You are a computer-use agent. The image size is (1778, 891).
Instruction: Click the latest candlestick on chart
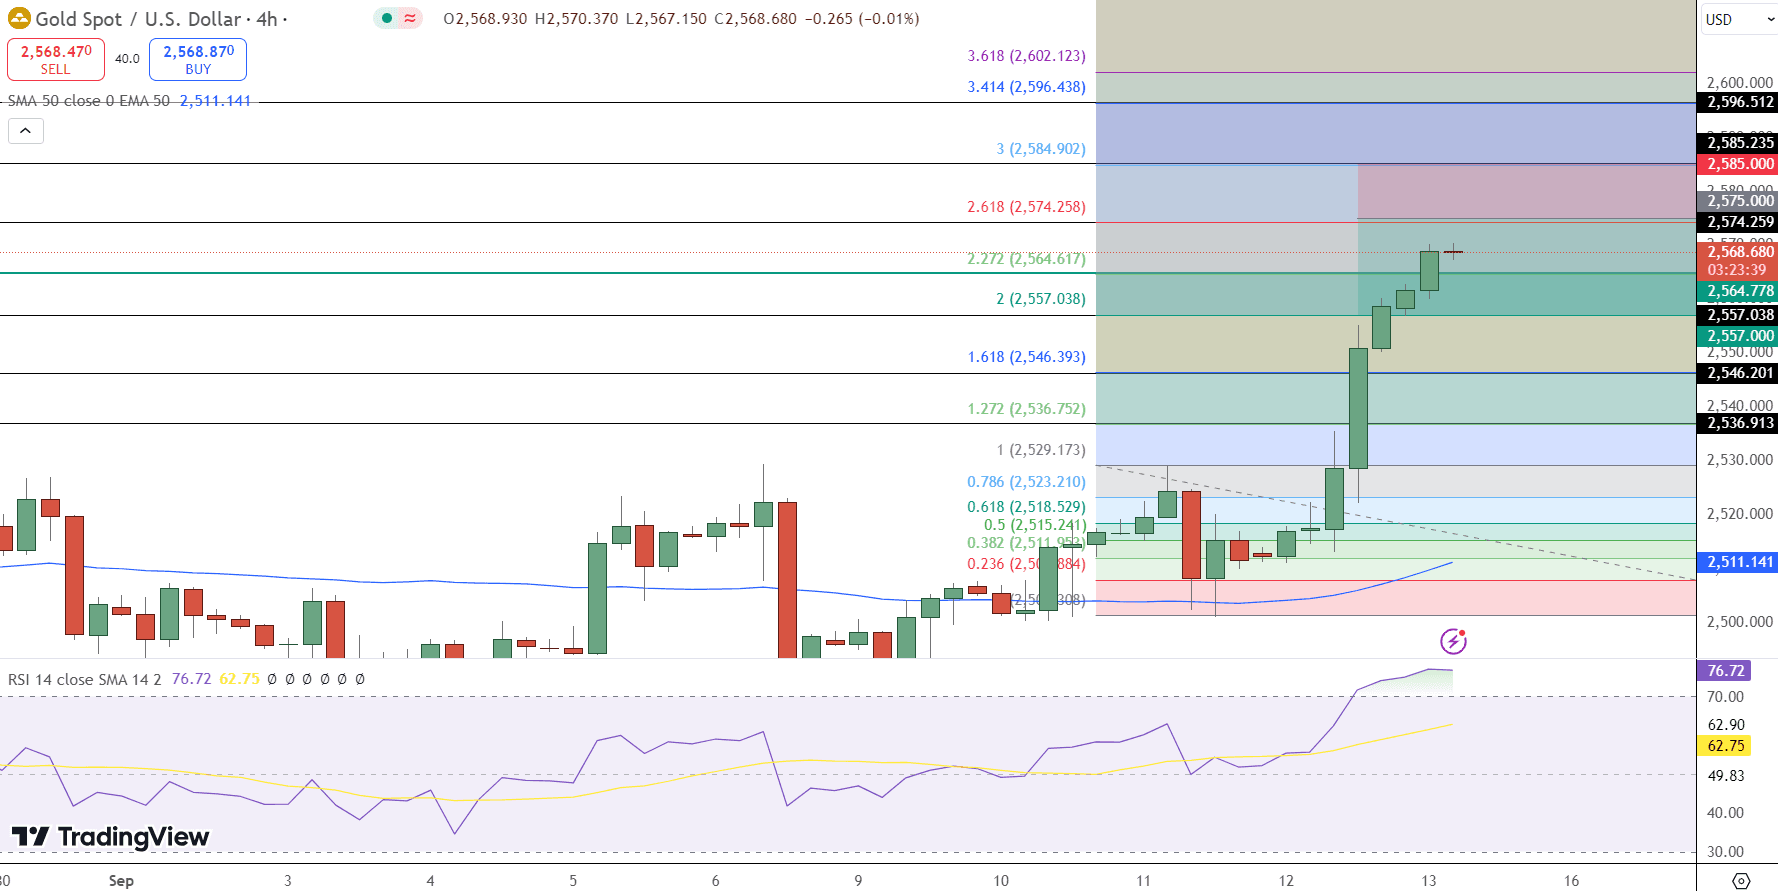click(1453, 252)
